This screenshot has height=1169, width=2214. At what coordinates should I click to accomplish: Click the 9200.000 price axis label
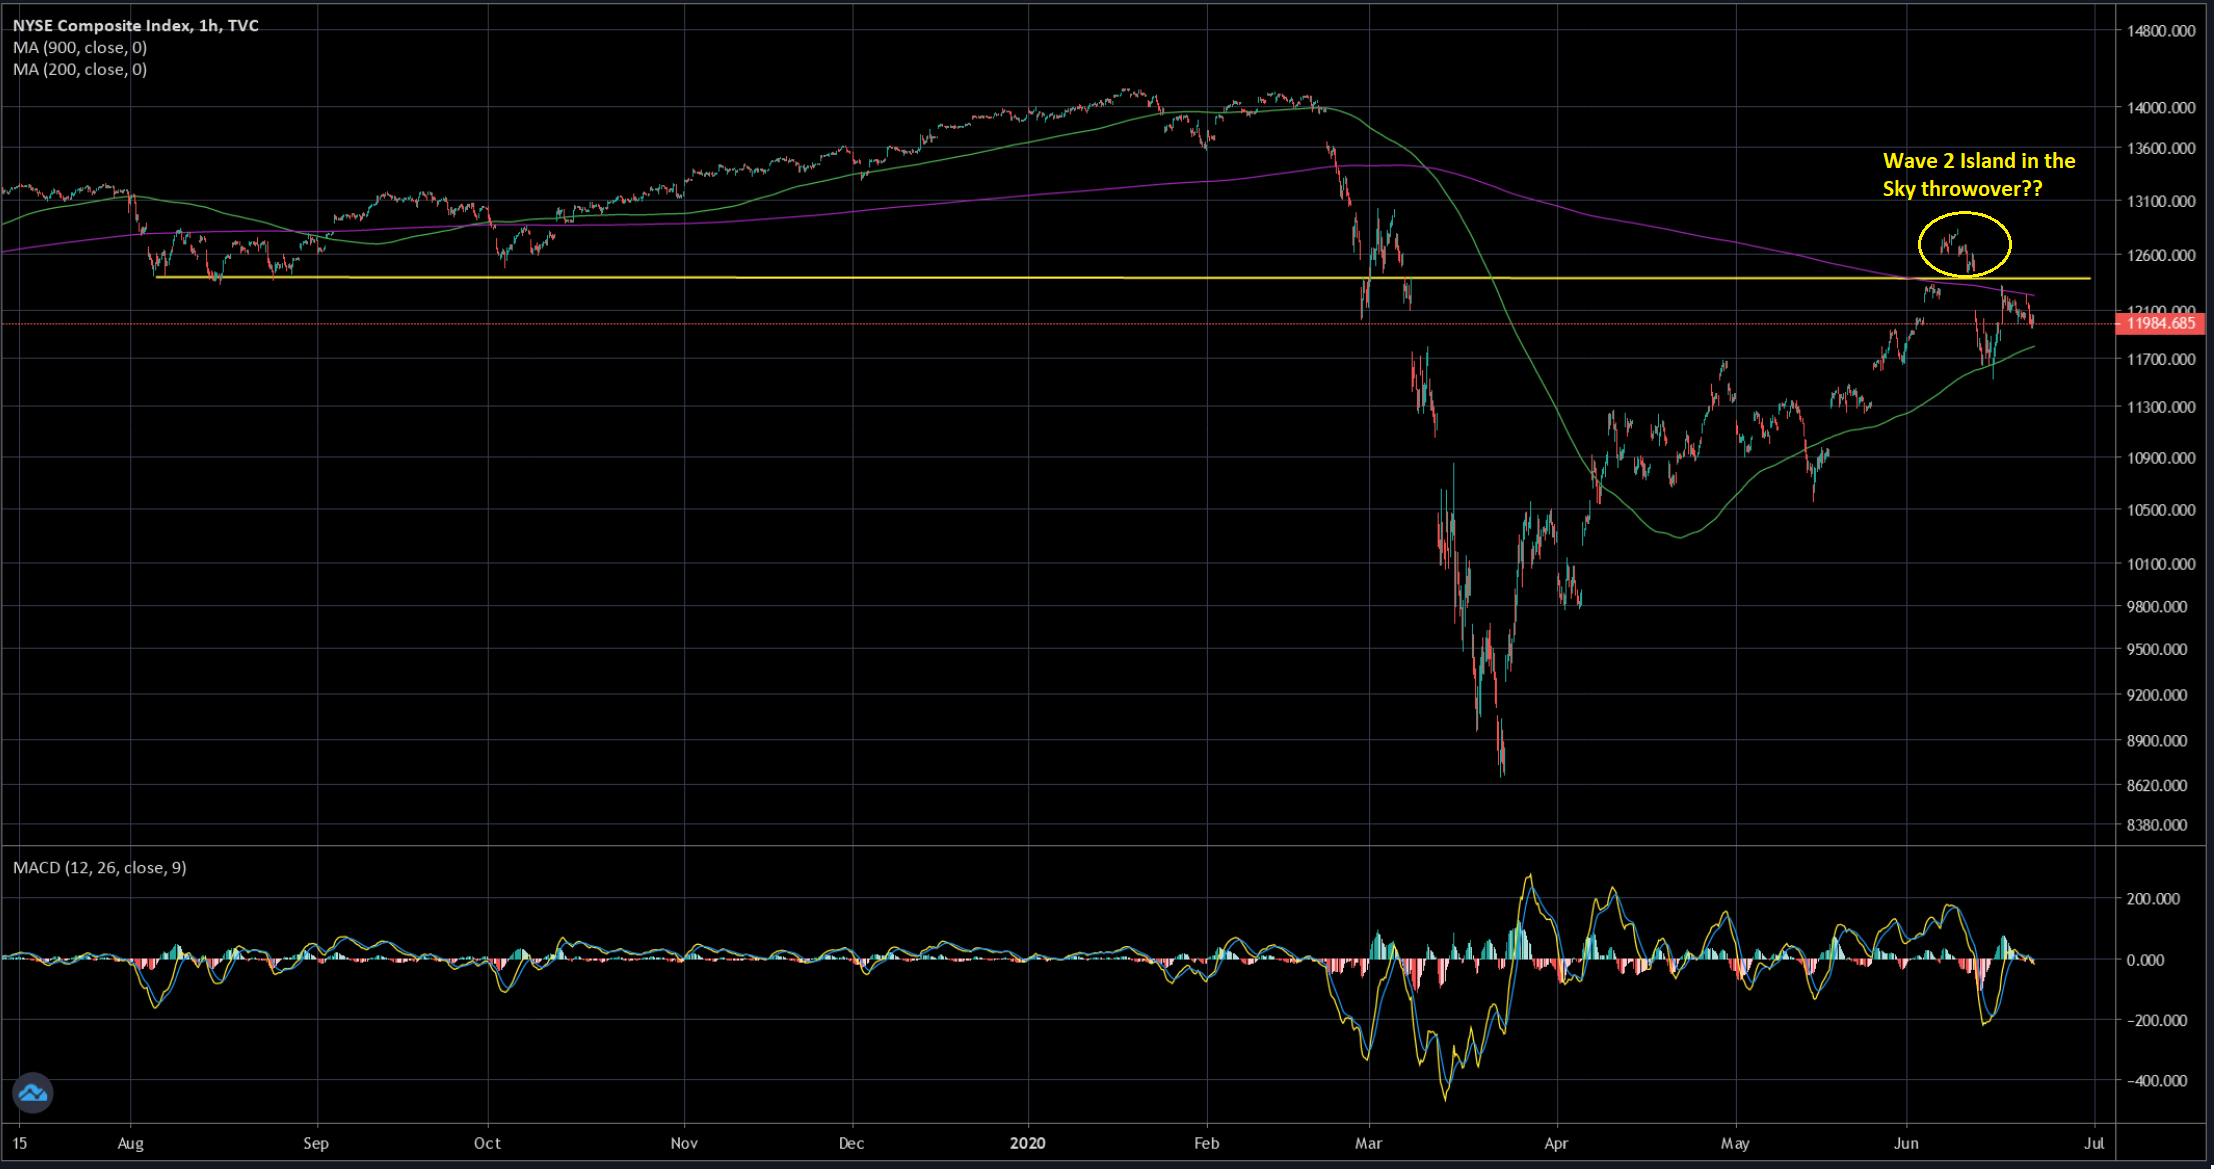click(x=2157, y=695)
